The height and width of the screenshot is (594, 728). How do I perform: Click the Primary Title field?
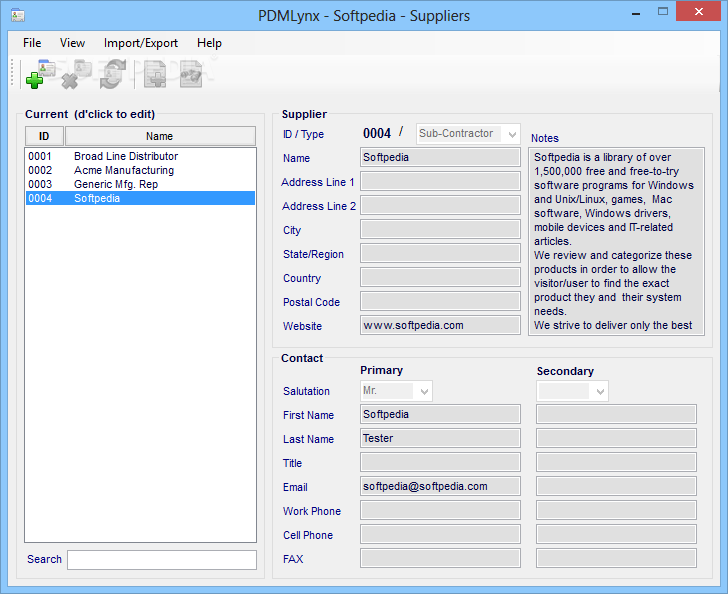click(440, 462)
